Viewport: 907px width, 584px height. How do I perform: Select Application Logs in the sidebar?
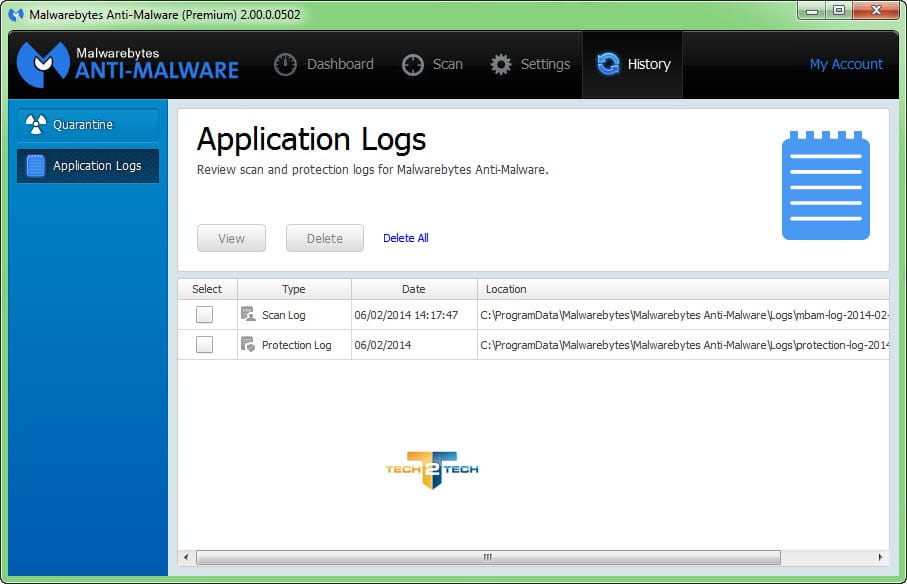click(x=88, y=166)
